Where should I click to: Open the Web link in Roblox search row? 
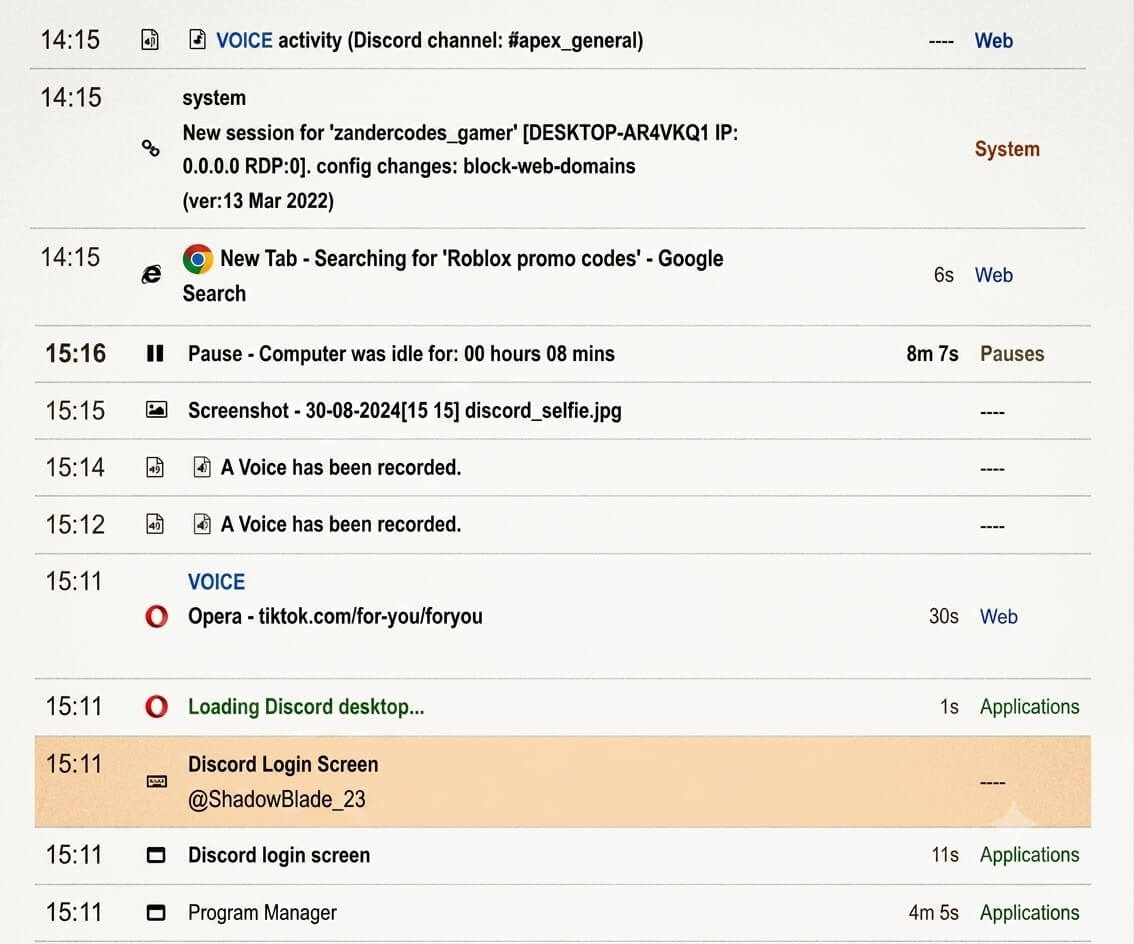[994, 275]
